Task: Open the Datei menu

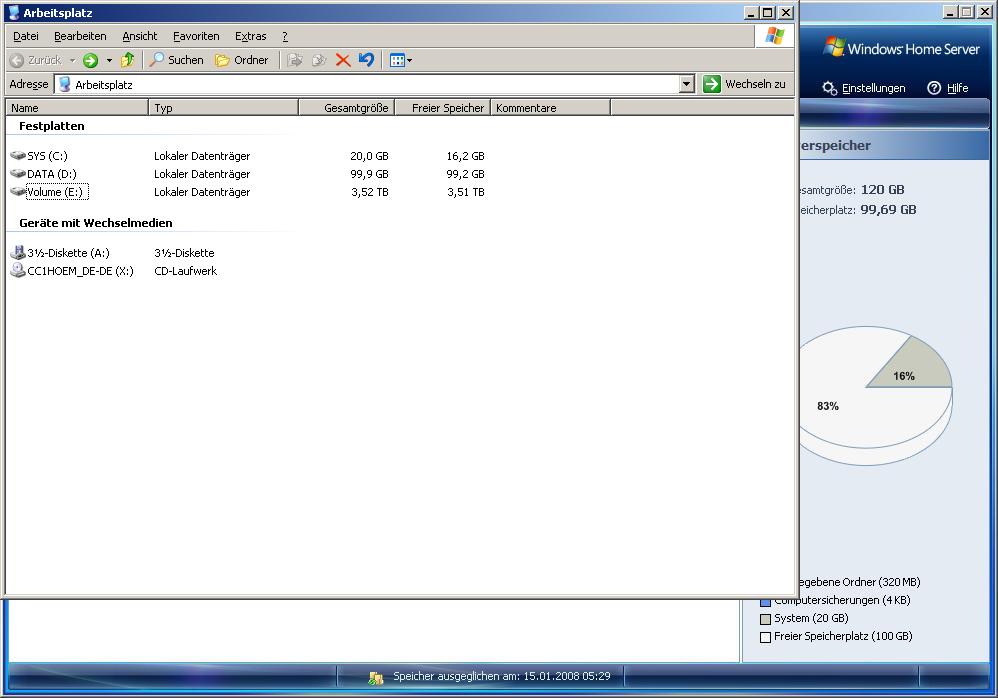Action: (25, 36)
